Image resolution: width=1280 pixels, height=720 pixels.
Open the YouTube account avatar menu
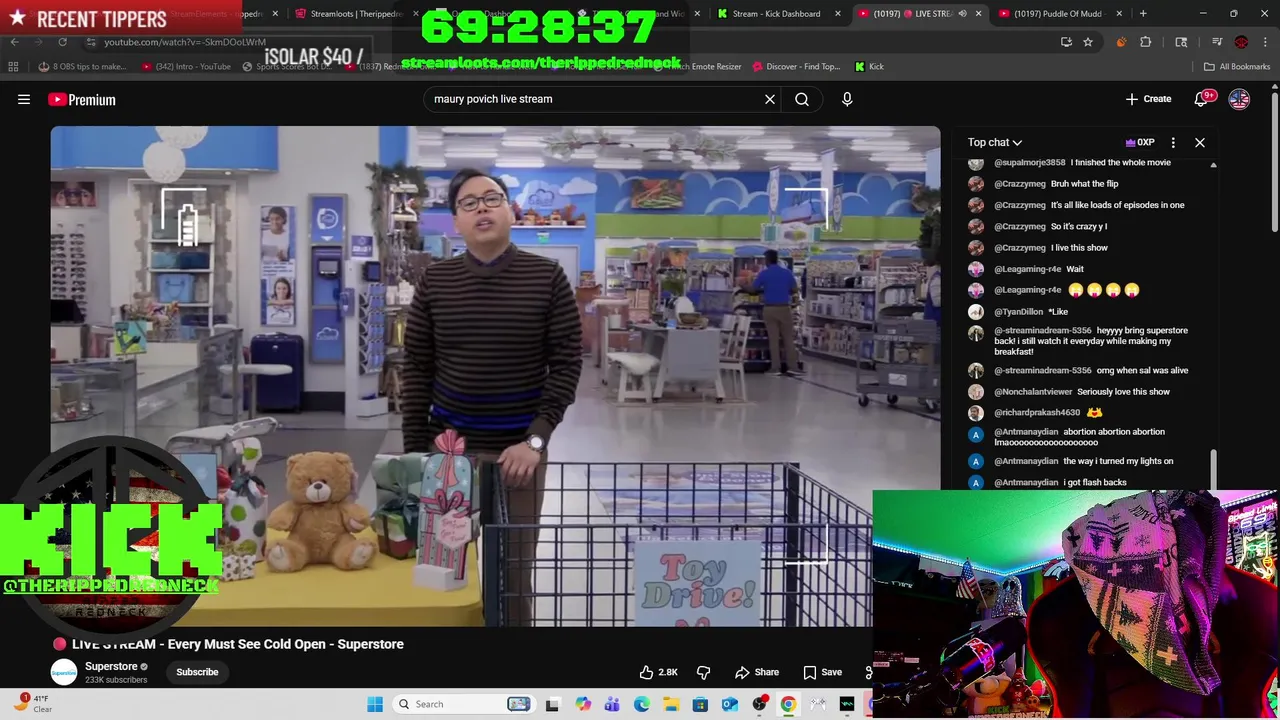(1239, 99)
